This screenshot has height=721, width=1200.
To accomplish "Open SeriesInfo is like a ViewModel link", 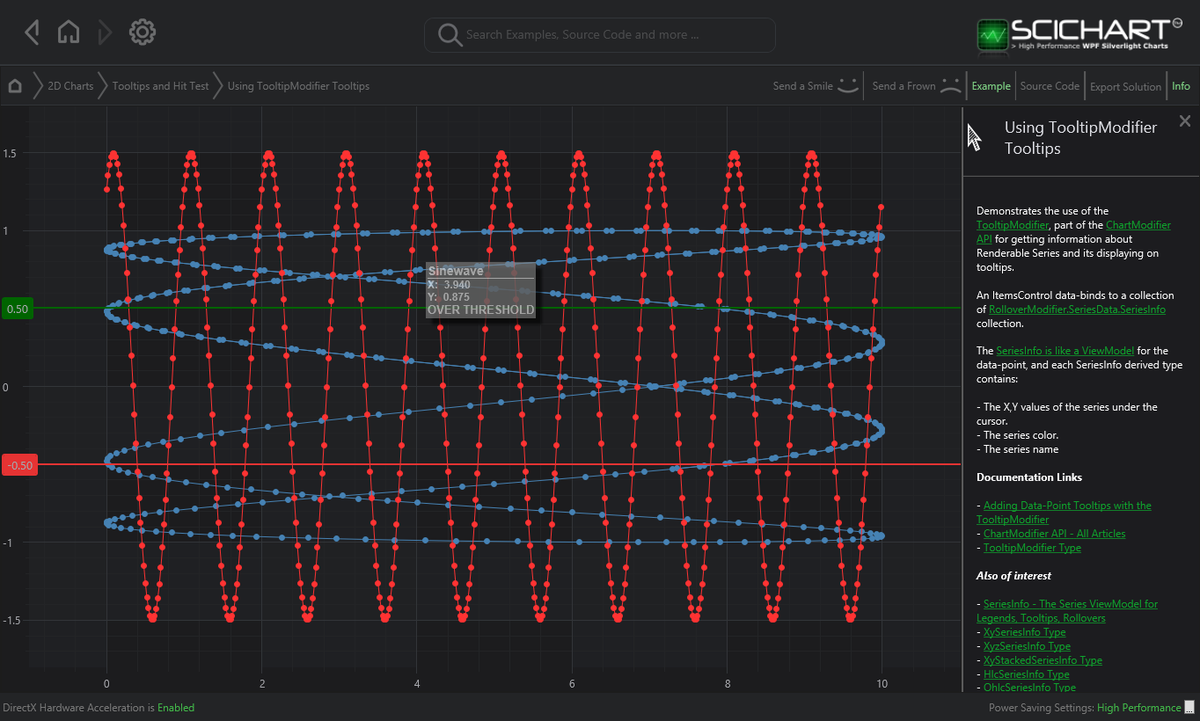I will pos(1063,350).
